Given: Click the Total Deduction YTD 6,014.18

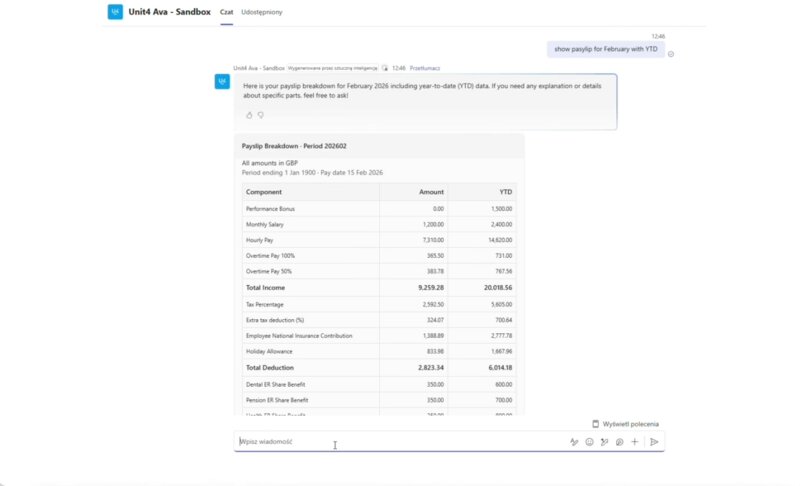Looking at the screenshot, I should point(500,368).
